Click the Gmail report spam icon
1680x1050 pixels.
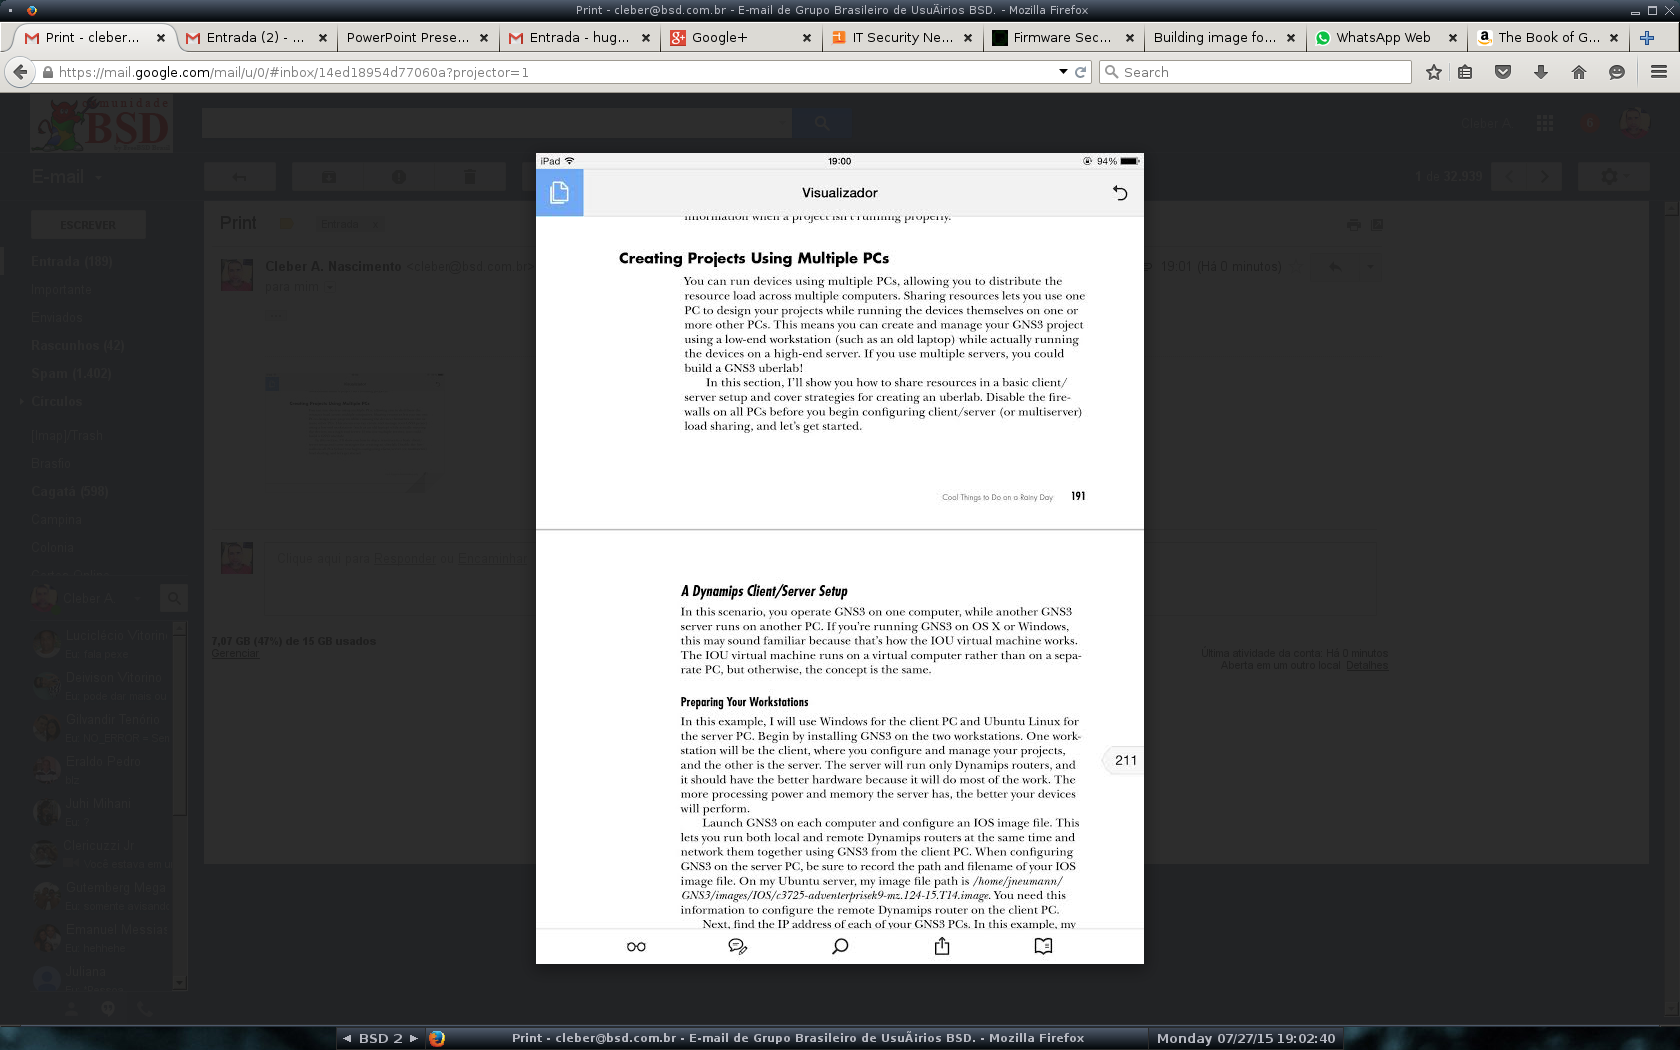coord(399,177)
